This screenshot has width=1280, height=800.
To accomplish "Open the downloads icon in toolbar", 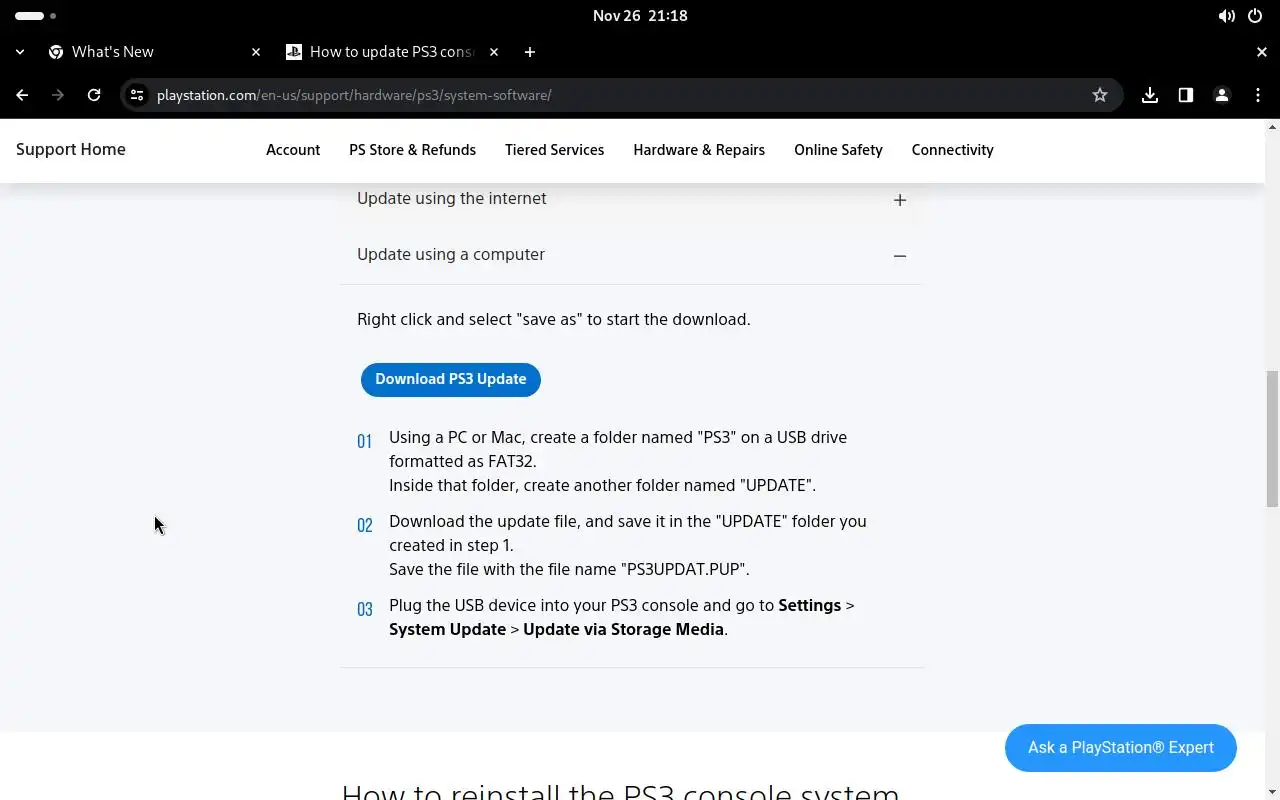I will click(x=1150, y=95).
